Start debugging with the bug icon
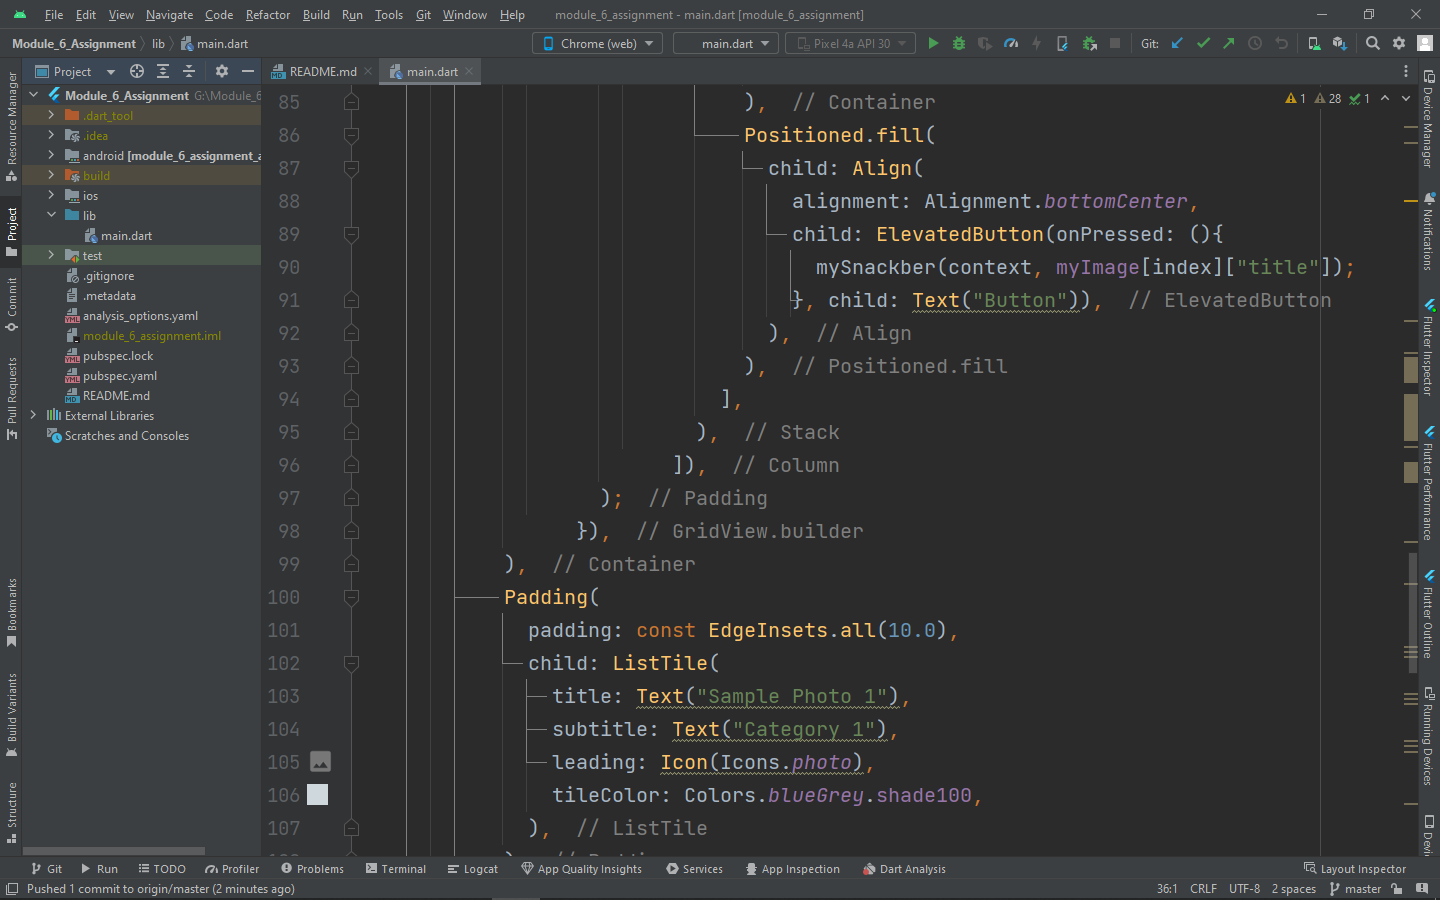This screenshot has height=900, width=1440. click(x=957, y=43)
